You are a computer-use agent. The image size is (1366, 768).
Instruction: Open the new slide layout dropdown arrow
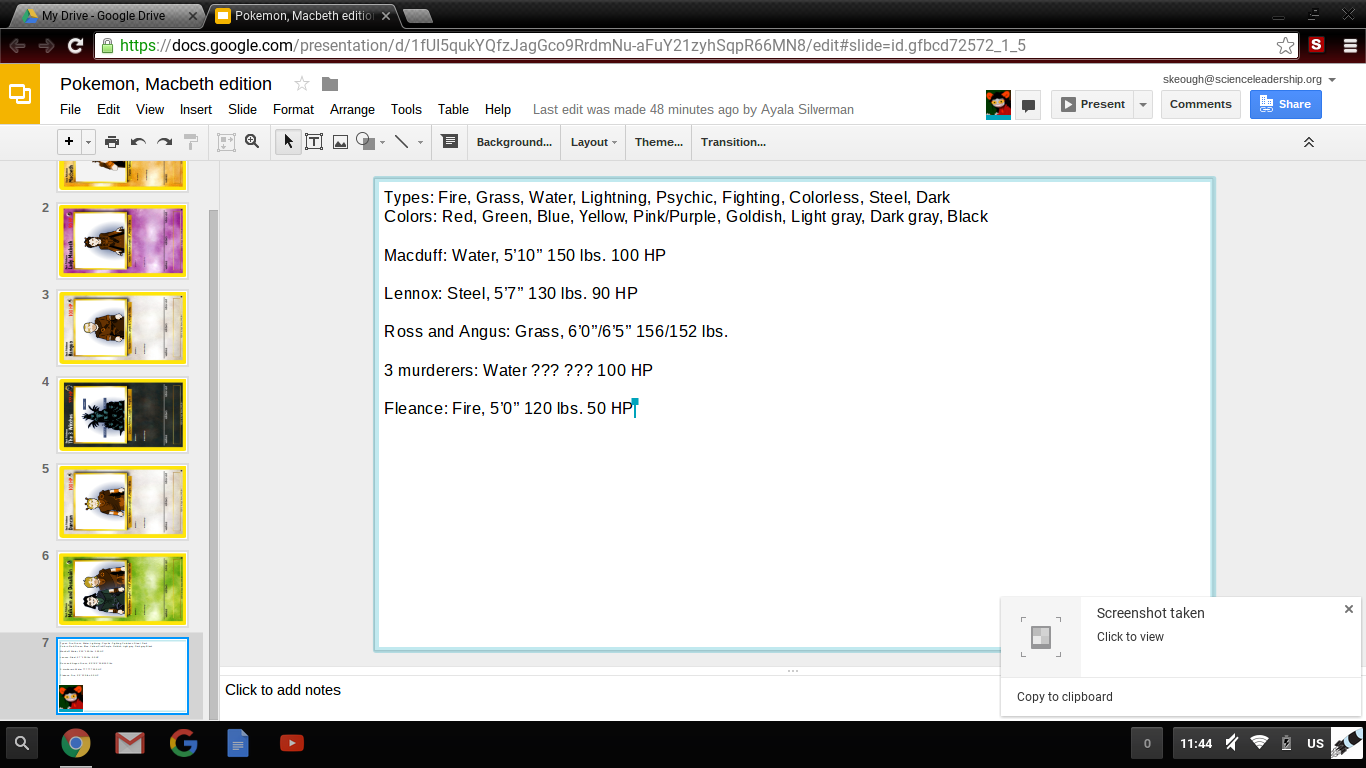tap(88, 142)
